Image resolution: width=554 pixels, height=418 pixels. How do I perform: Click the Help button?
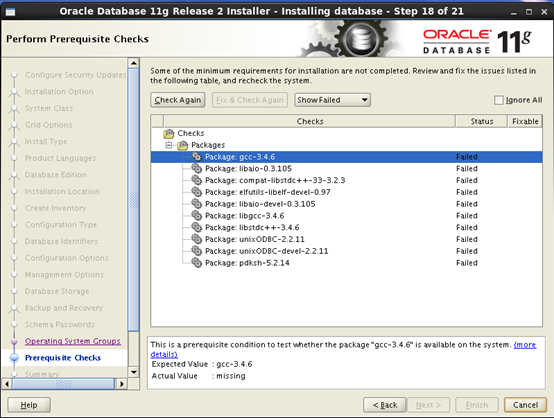tap(29, 405)
